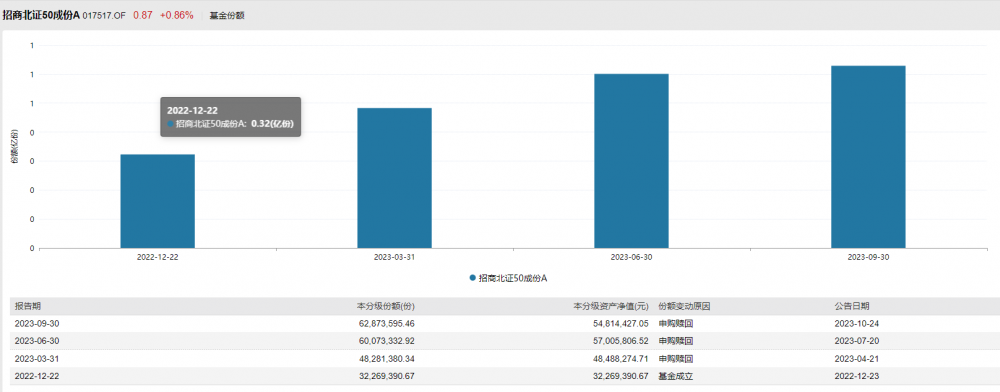Open the 基金份额 tab
The height and width of the screenshot is (392, 1000).
[x=227, y=16]
